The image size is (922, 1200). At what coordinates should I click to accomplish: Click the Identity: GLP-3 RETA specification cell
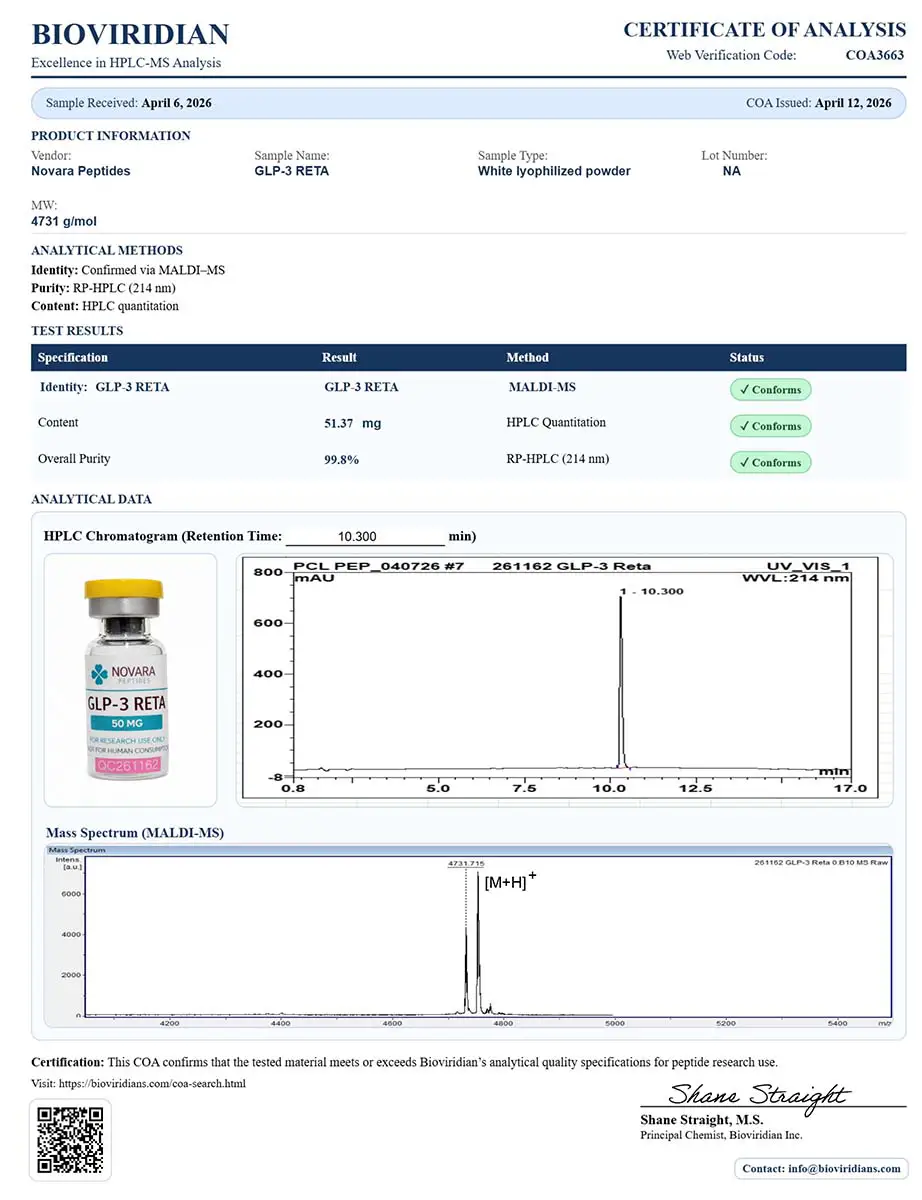click(x=105, y=387)
